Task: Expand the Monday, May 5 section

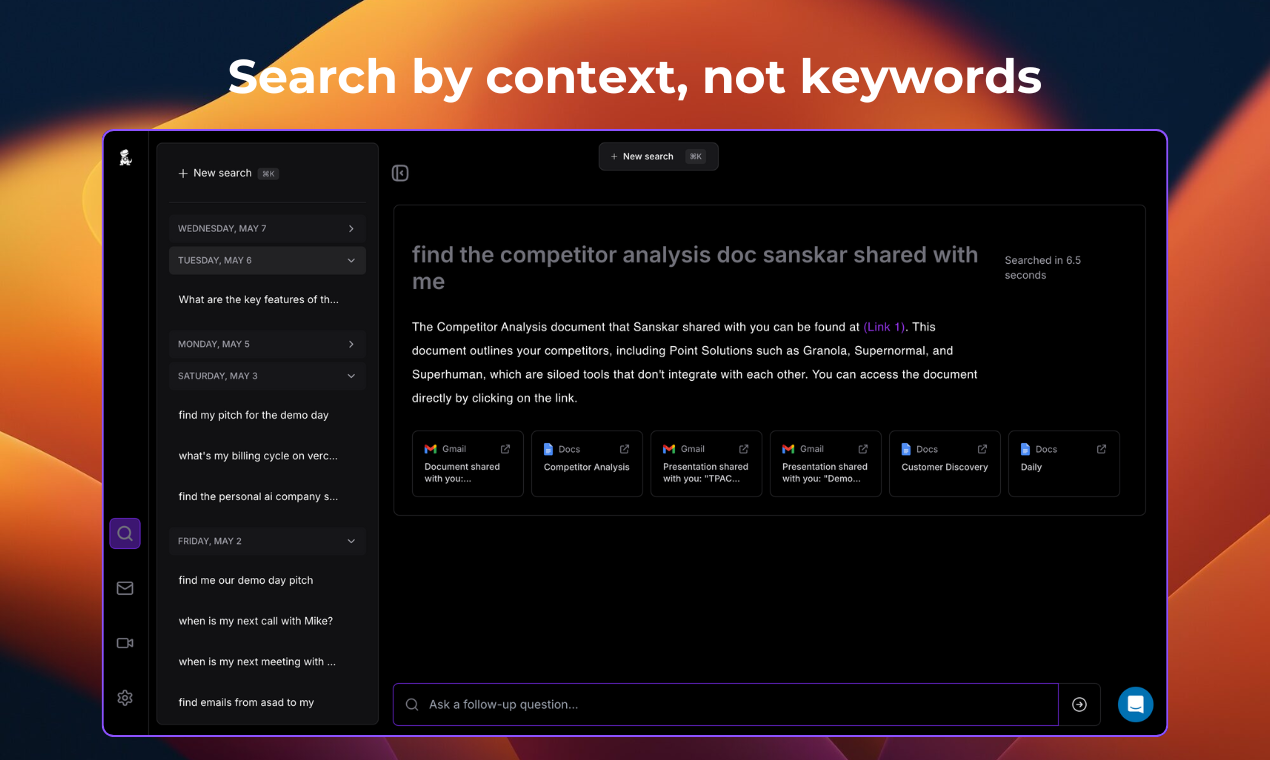Action: pos(267,344)
